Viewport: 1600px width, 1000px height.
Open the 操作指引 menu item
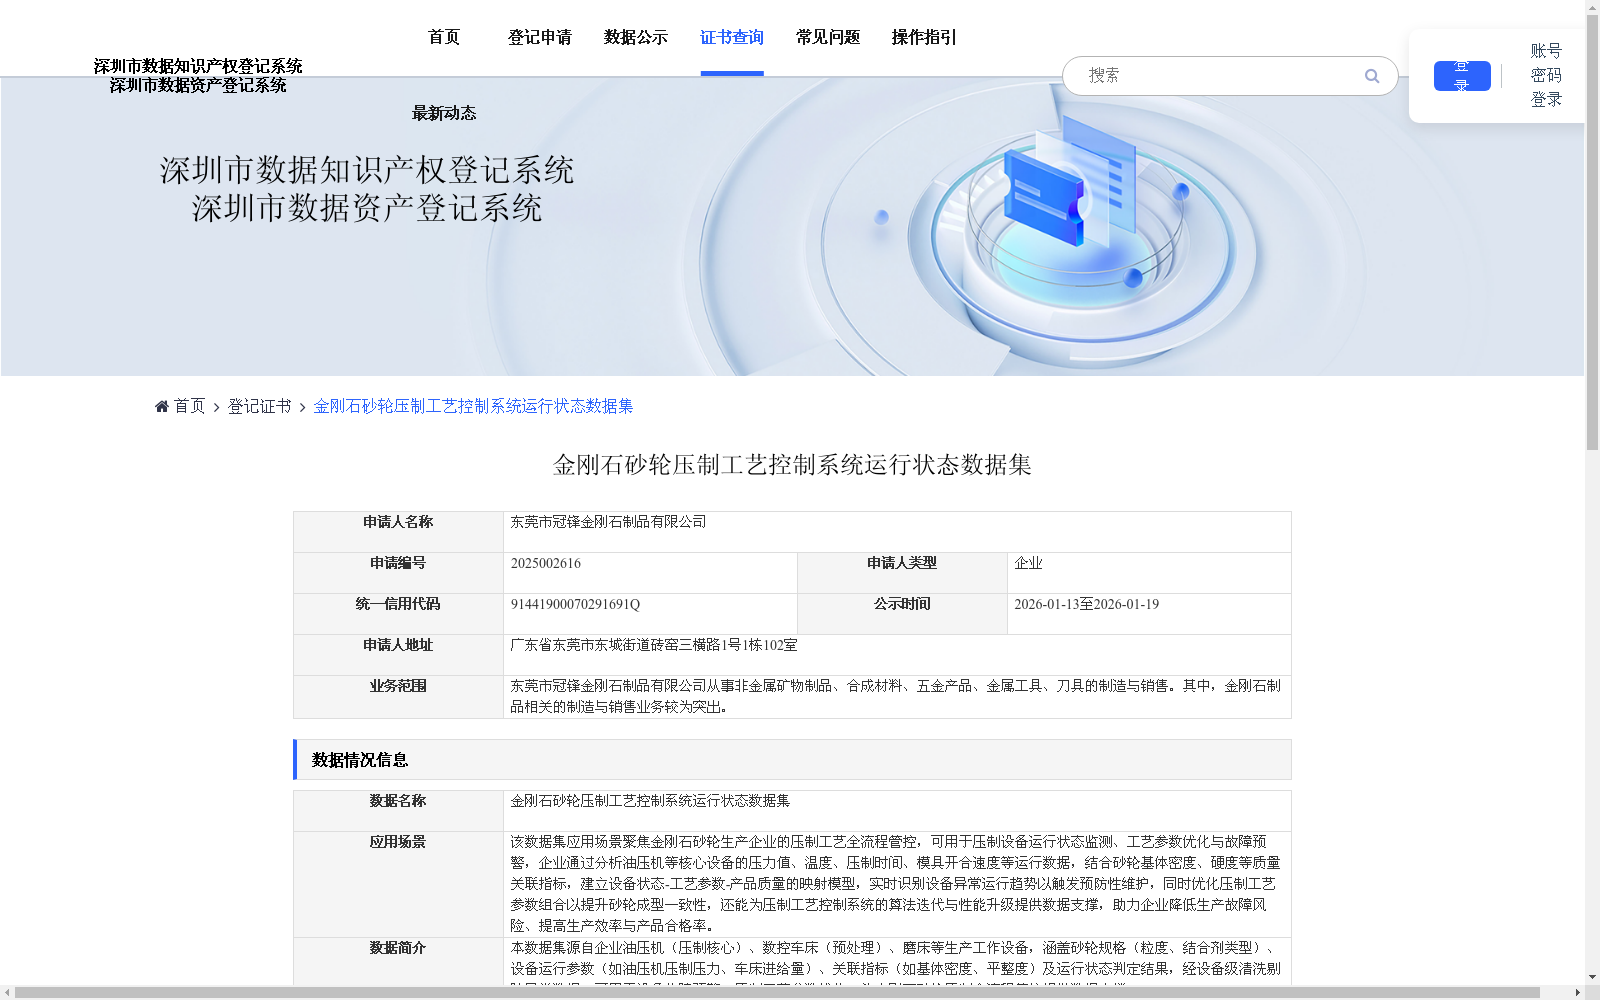pyautogui.click(x=924, y=37)
